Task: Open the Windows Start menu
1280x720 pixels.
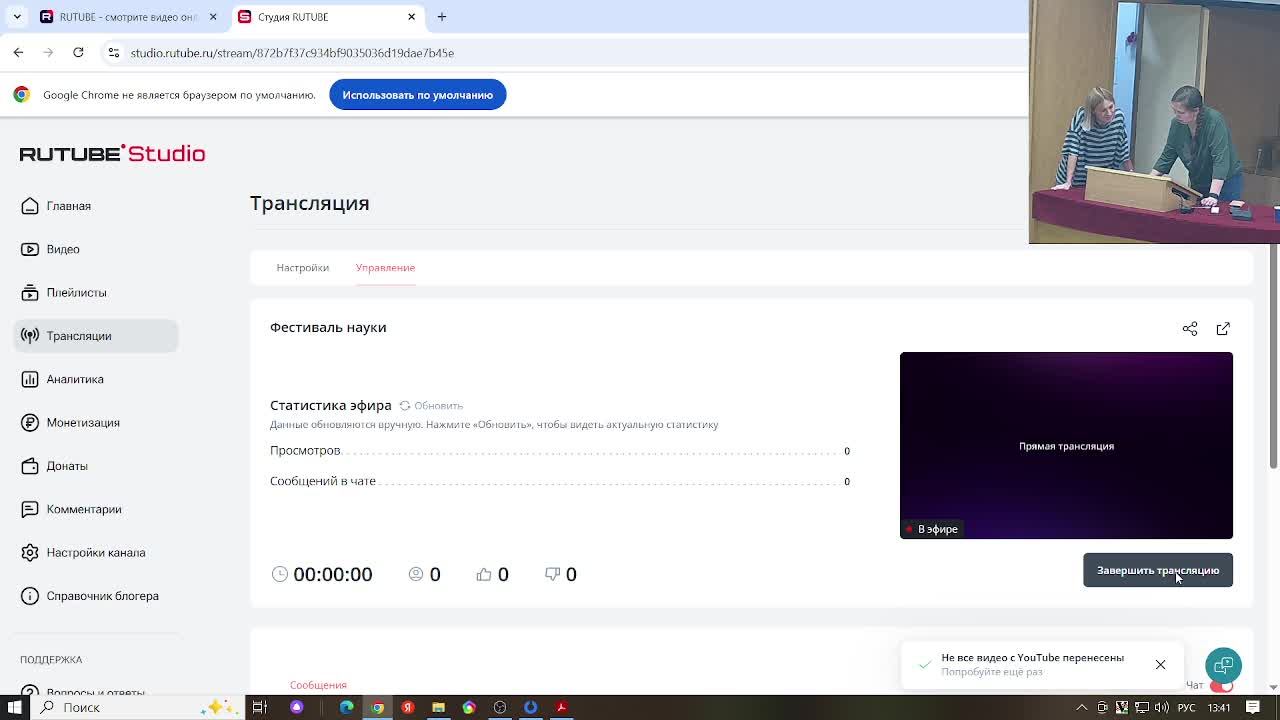Action: pos(15,707)
